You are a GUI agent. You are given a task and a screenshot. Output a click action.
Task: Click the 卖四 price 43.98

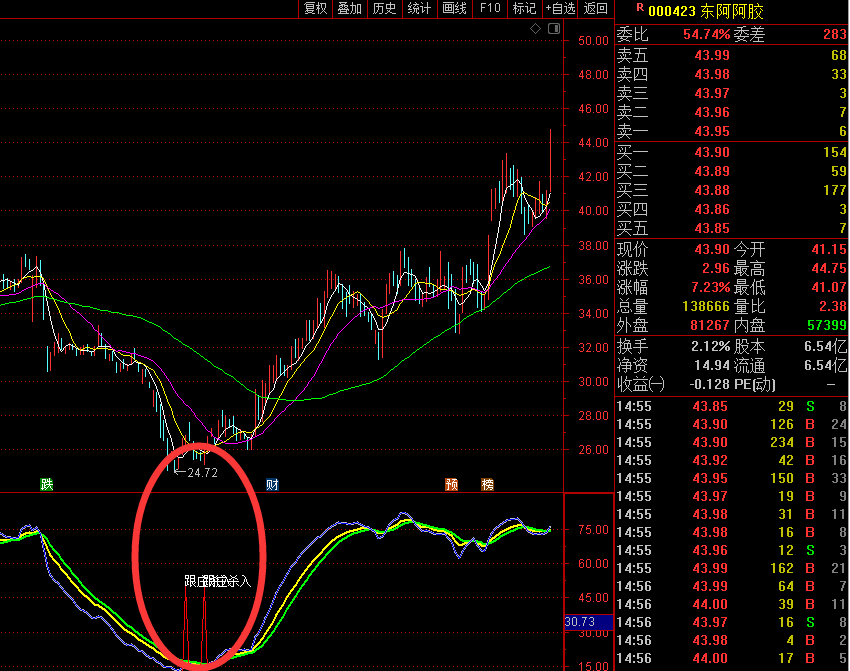(x=712, y=74)
